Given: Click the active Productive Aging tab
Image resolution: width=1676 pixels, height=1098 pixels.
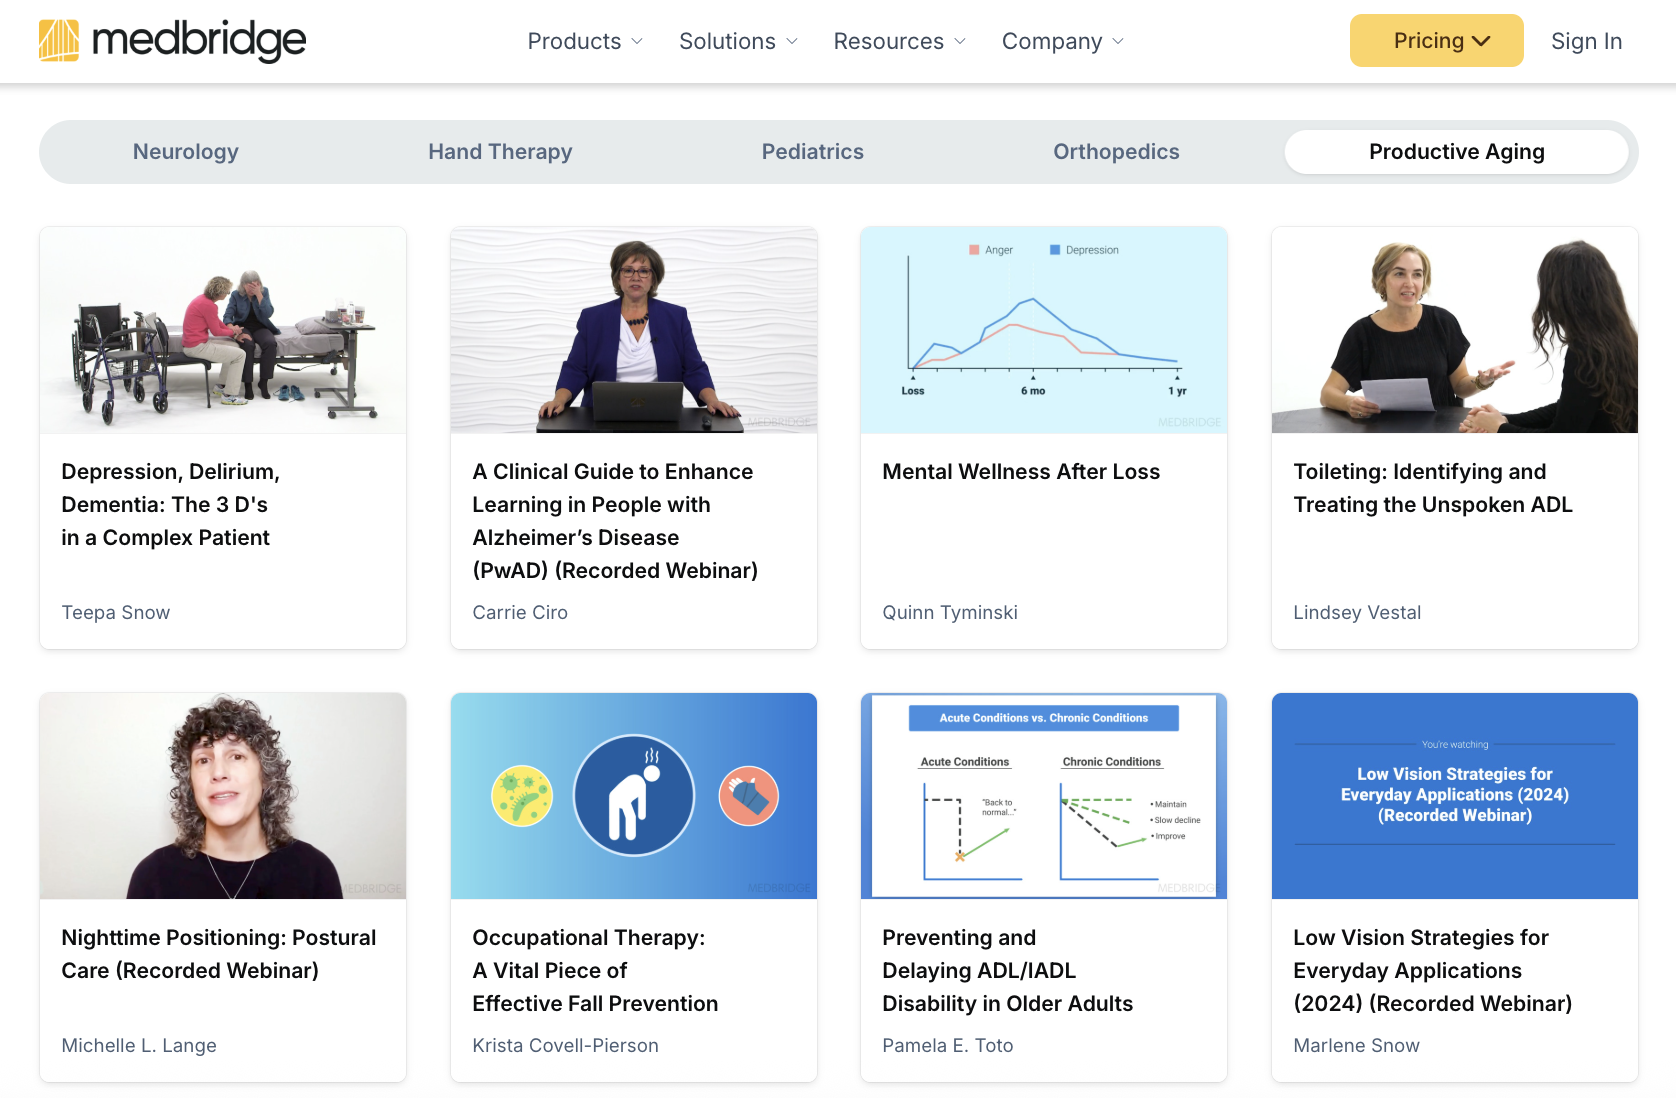Looking at the screenshot, I should pos(1456,151).
